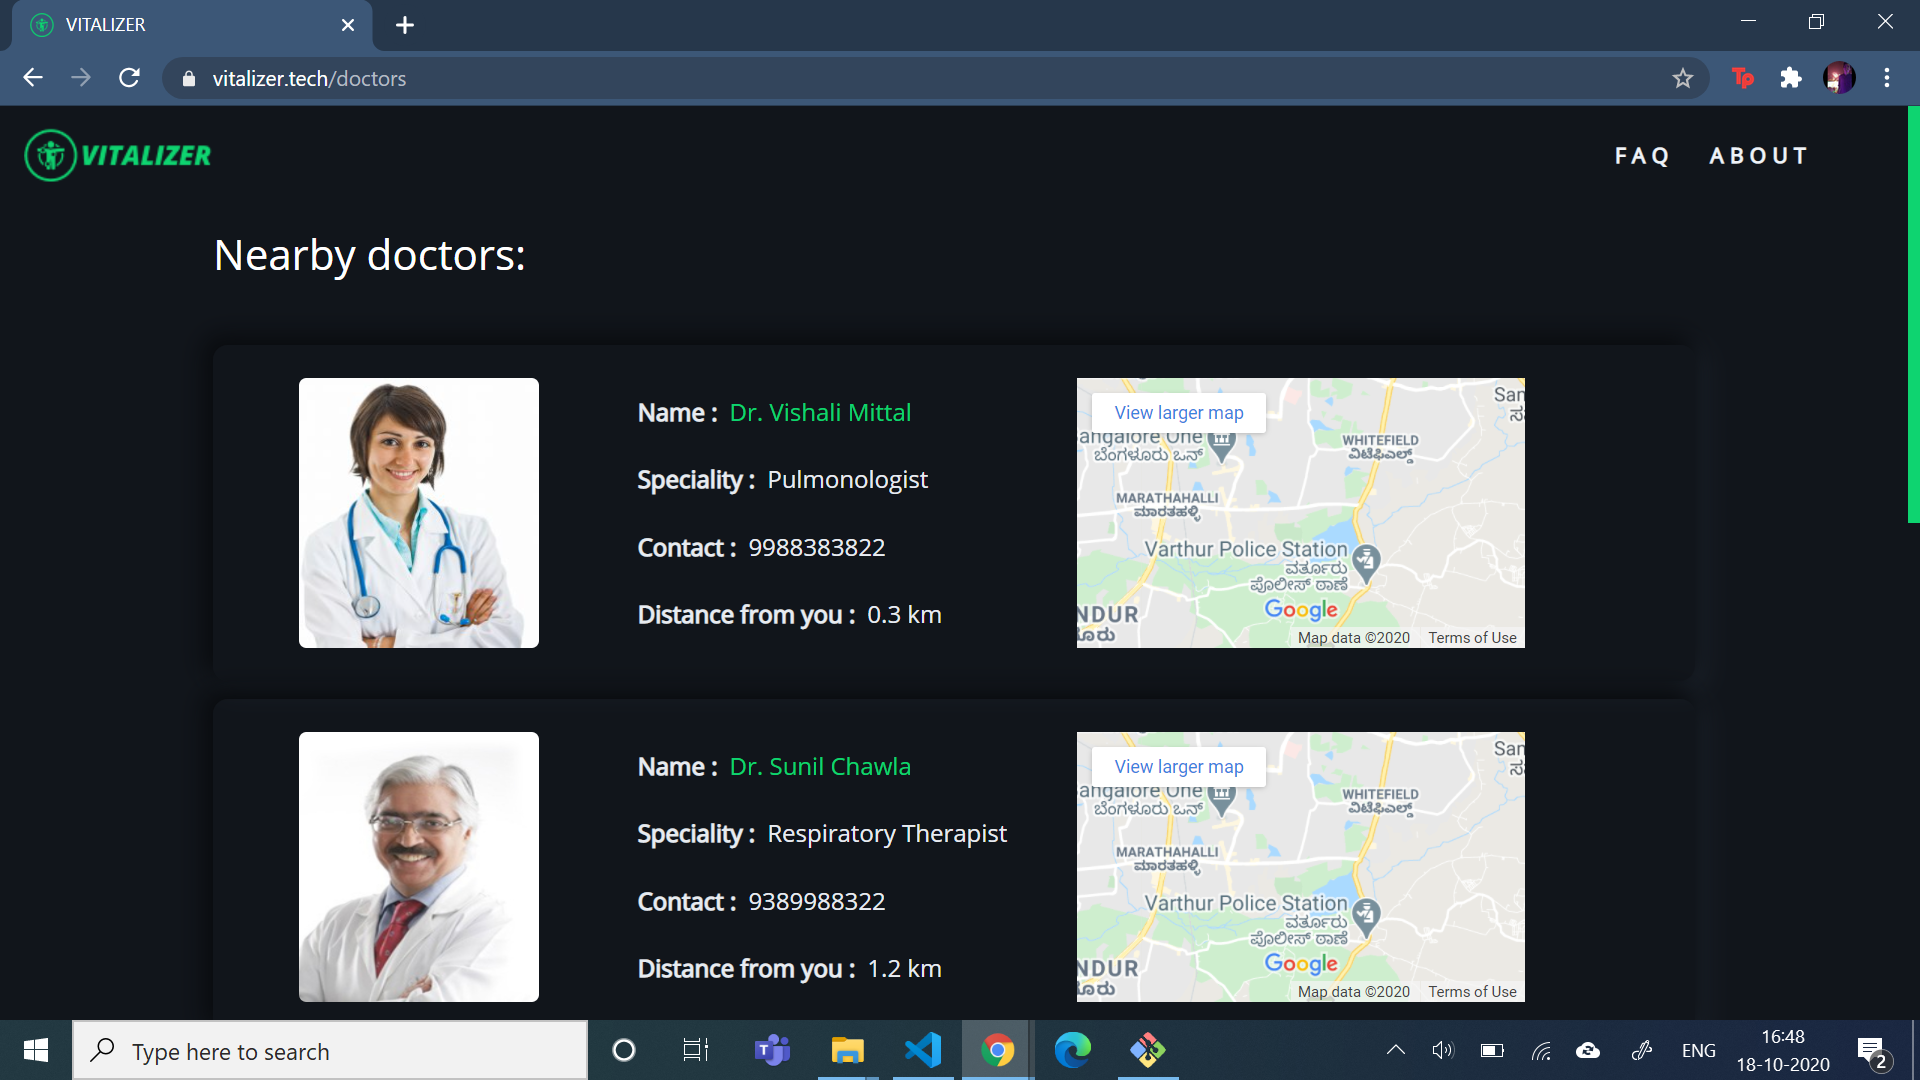Open Microsoft Edge from taskbar
1920x1080 pixels.
[x=1072, y=1050]
